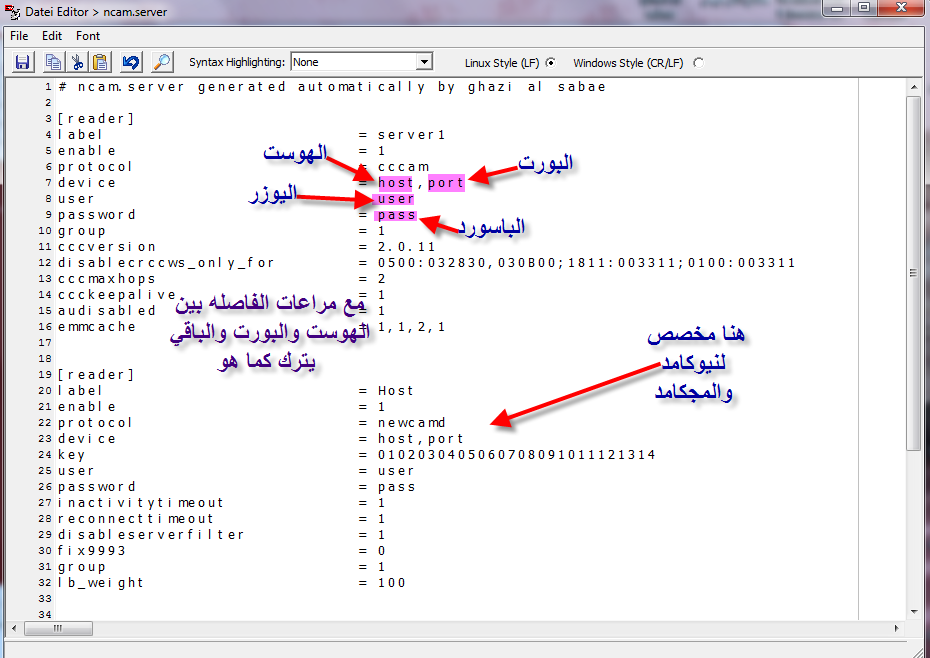Image resolution: width=930 pixels, height=658 pixels.
Task: Select Linux Style (LF) radio button
Action: click(550, 62)
